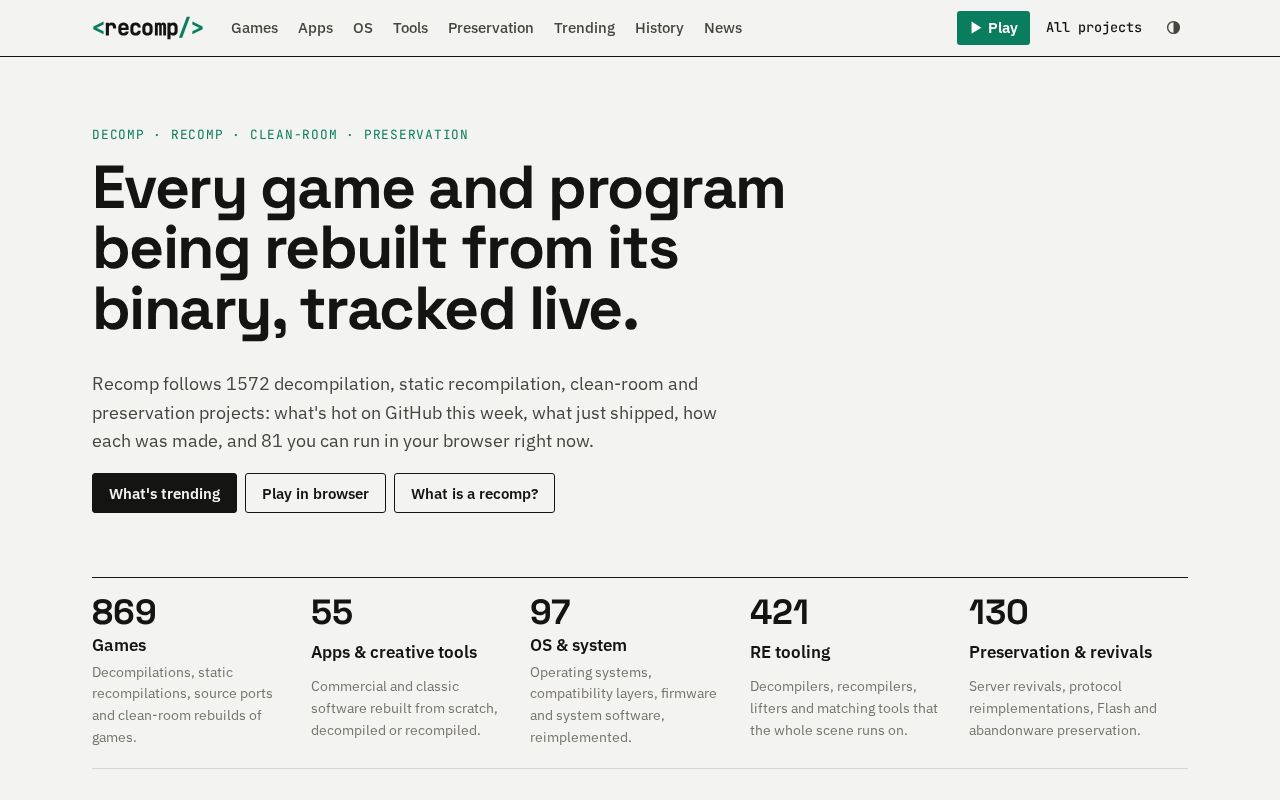Open the News nav link
The height and width of the screenshot is (800, 1280).
pos(723,28)
